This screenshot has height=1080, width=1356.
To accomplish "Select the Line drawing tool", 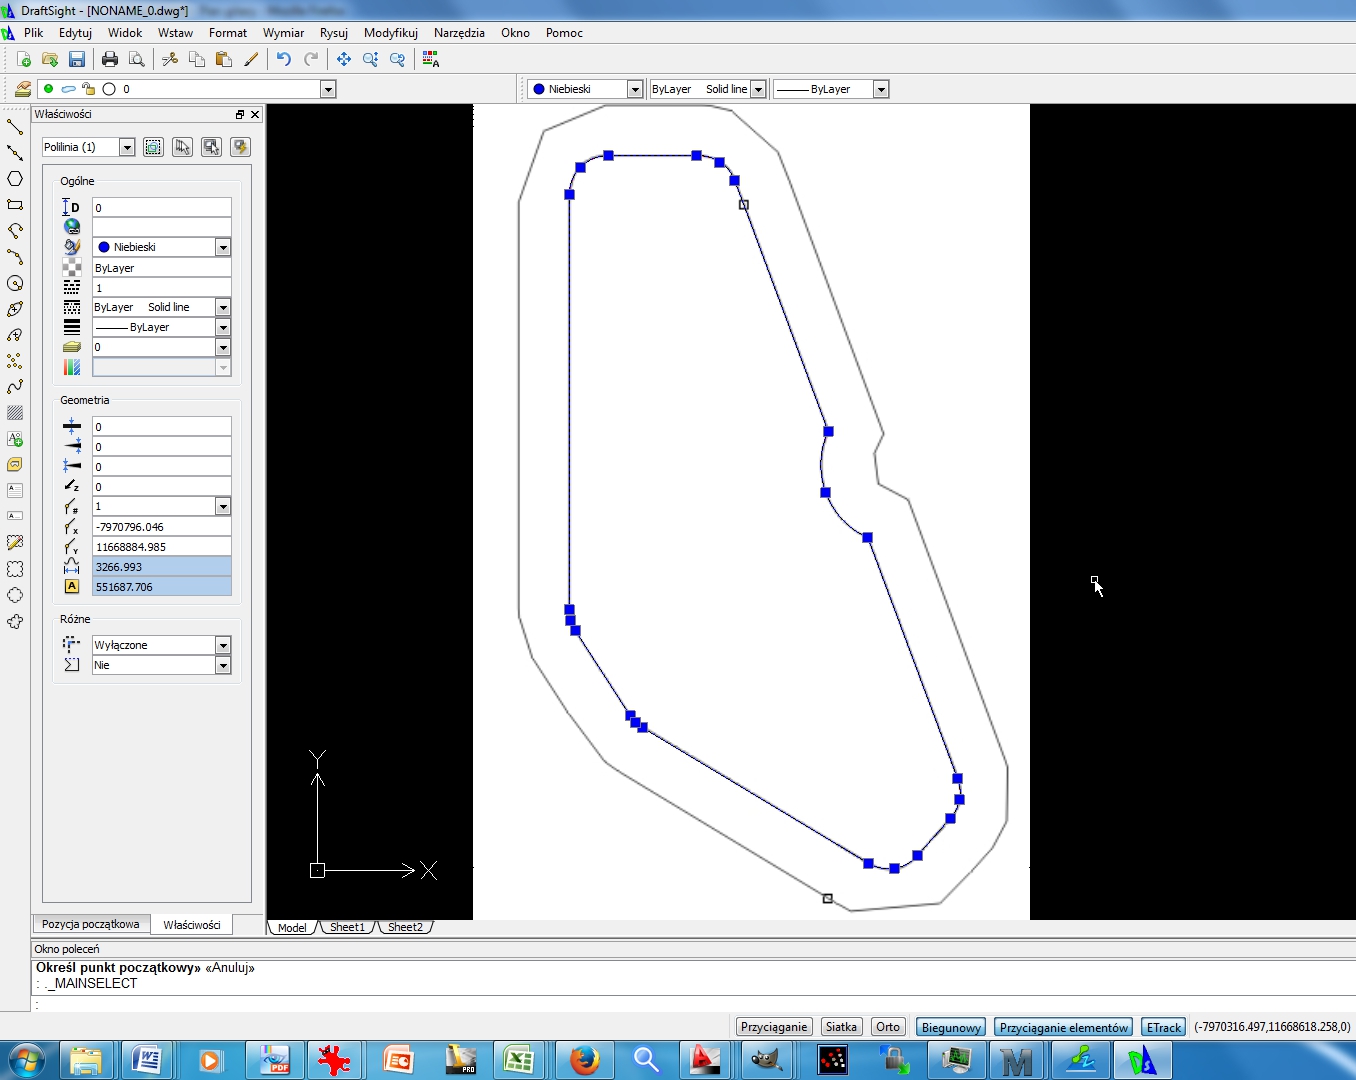I will tap(15, 127).
